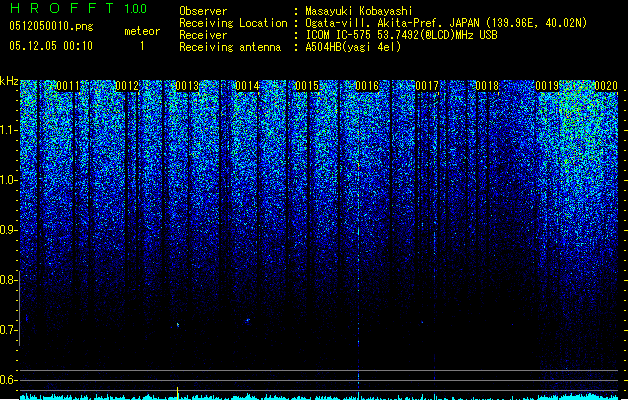The height and width of the screenshot is (400, 629).
Task: Click the meteor count value 1
Action: [x=142, y=46]
